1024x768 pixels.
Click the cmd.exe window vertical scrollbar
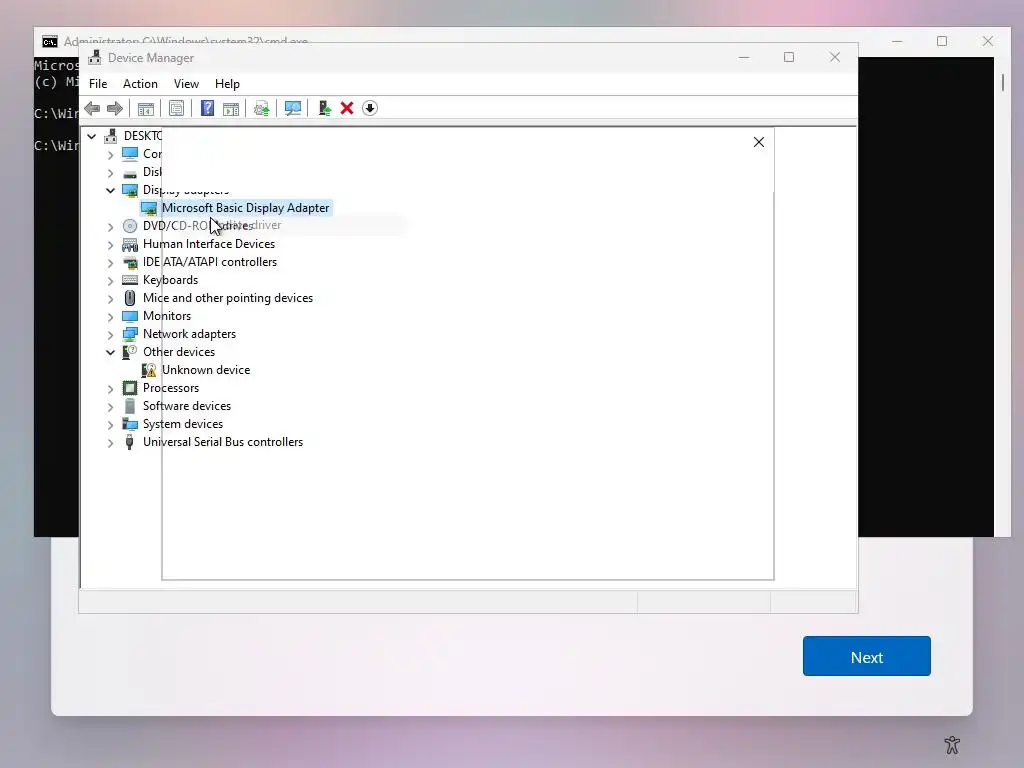coord(1003,296)
